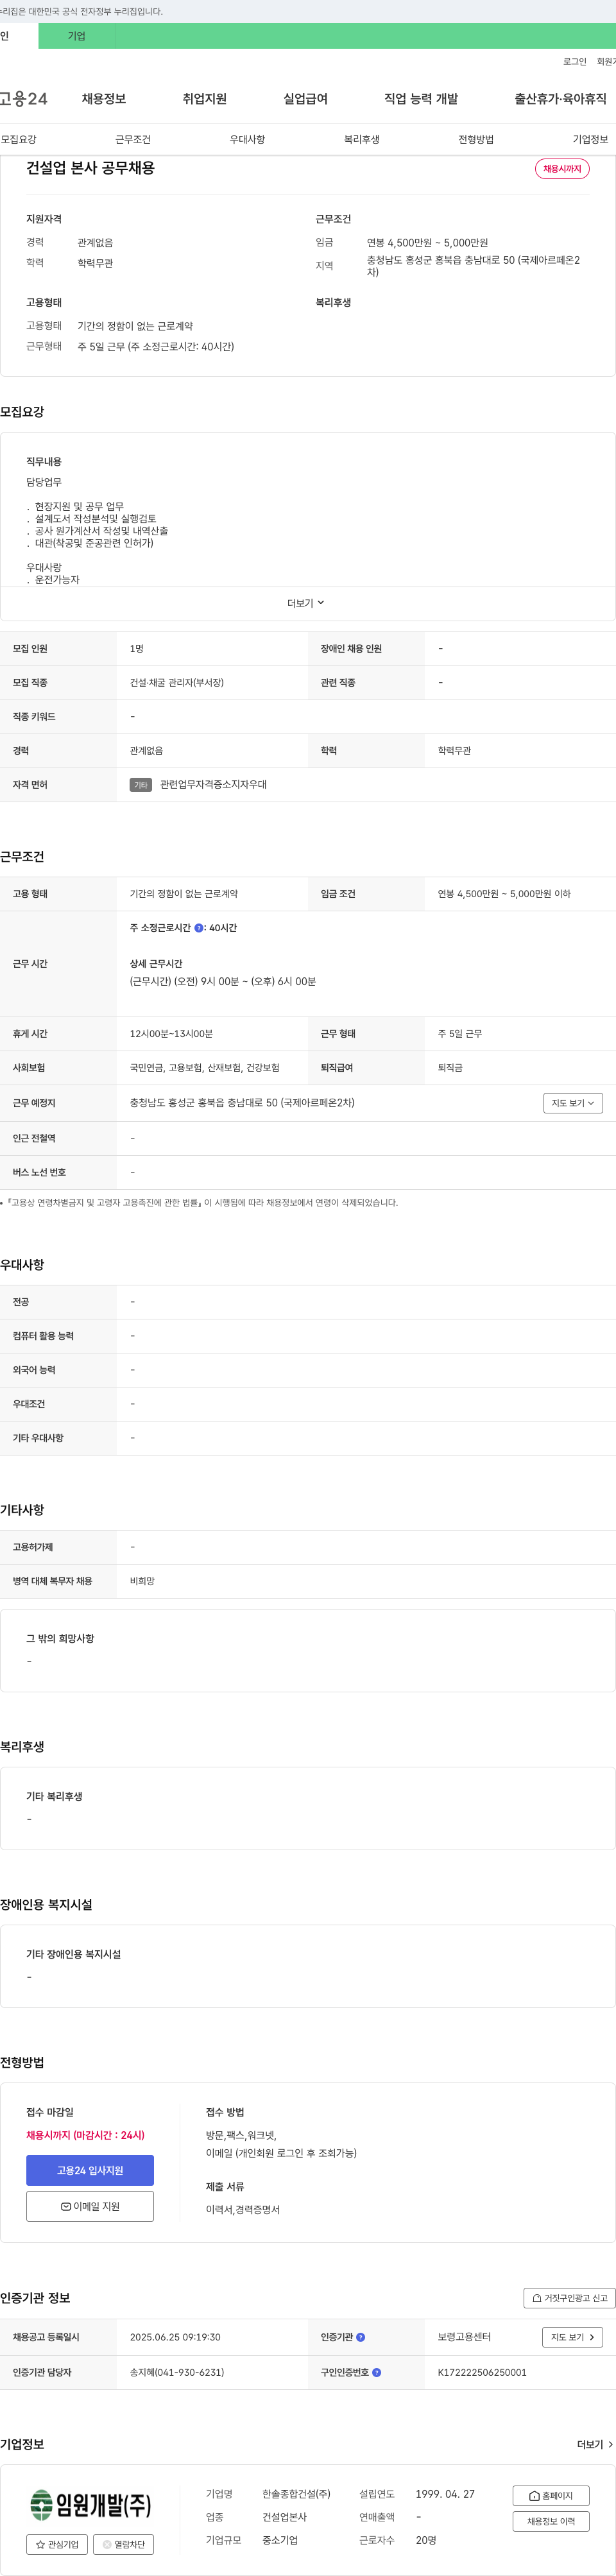Click 관련업무자격증소지자우대 text
Screen dimensions: 616x2576
pos(213,785)
